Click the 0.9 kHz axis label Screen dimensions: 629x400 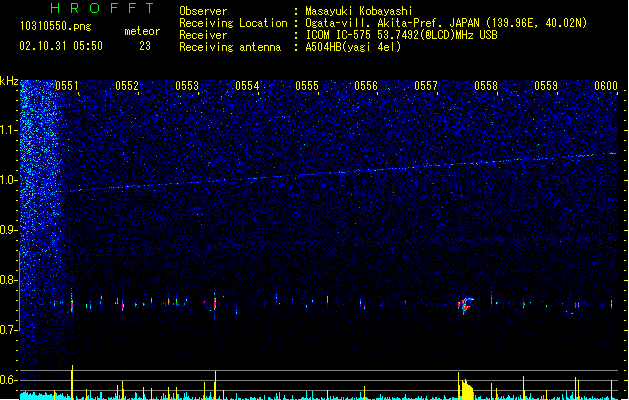point(8,230)
